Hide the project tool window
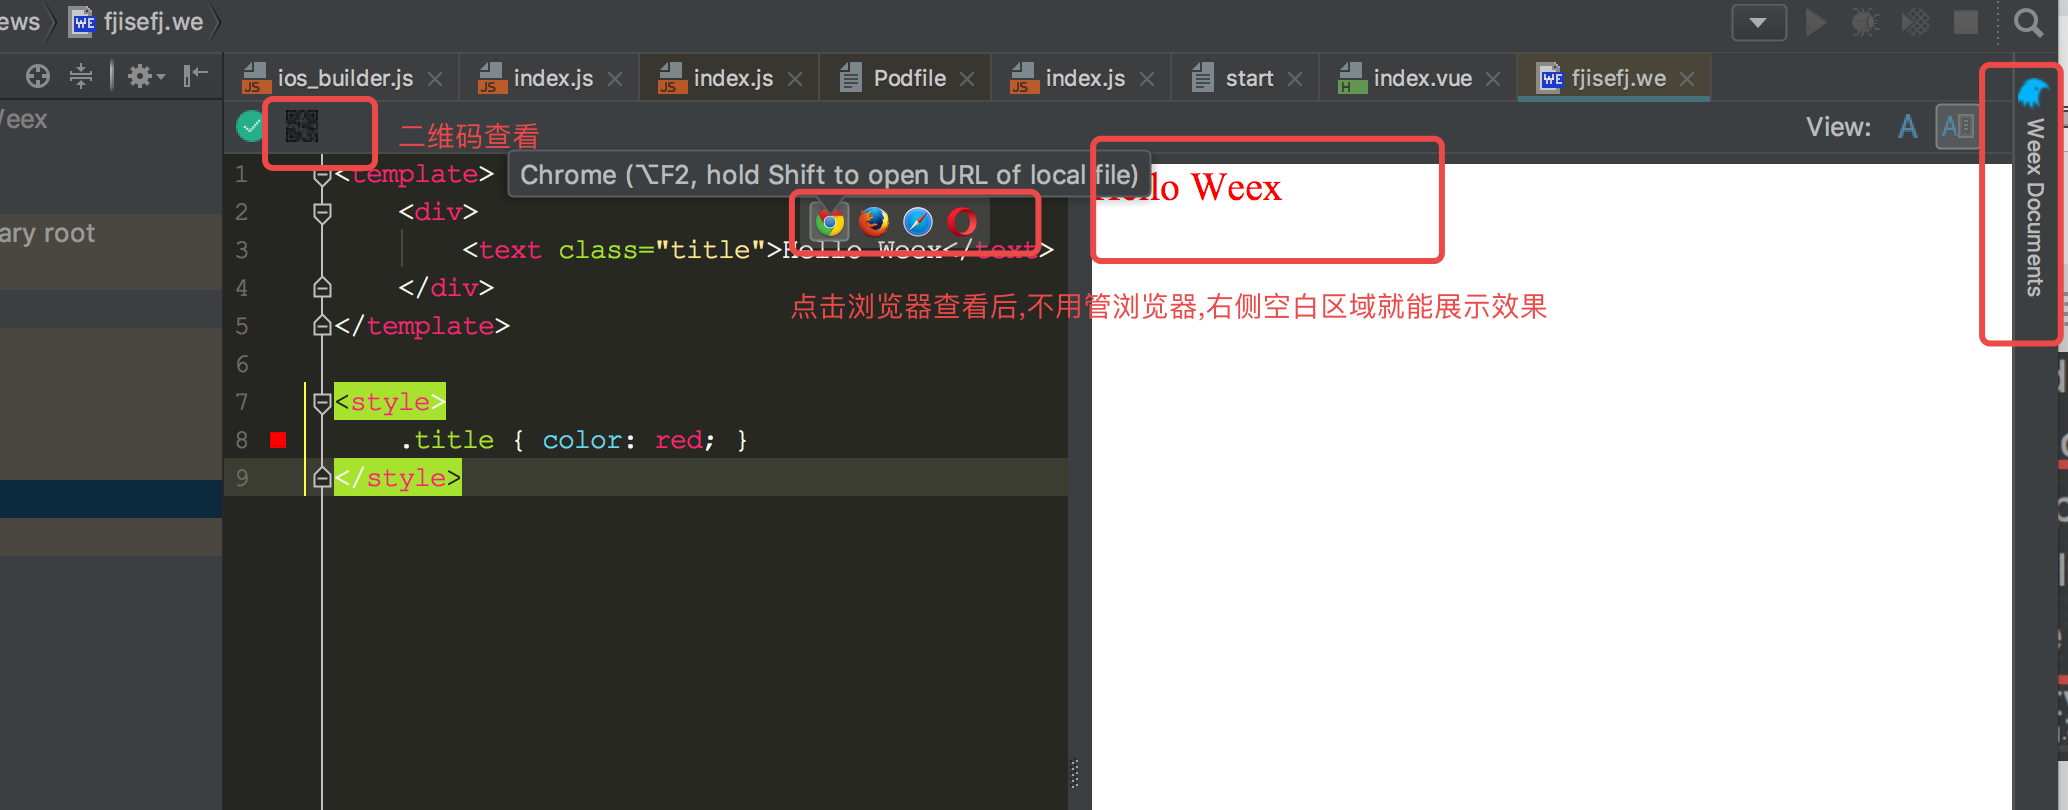2068x810 pixels. click(196, 76)
